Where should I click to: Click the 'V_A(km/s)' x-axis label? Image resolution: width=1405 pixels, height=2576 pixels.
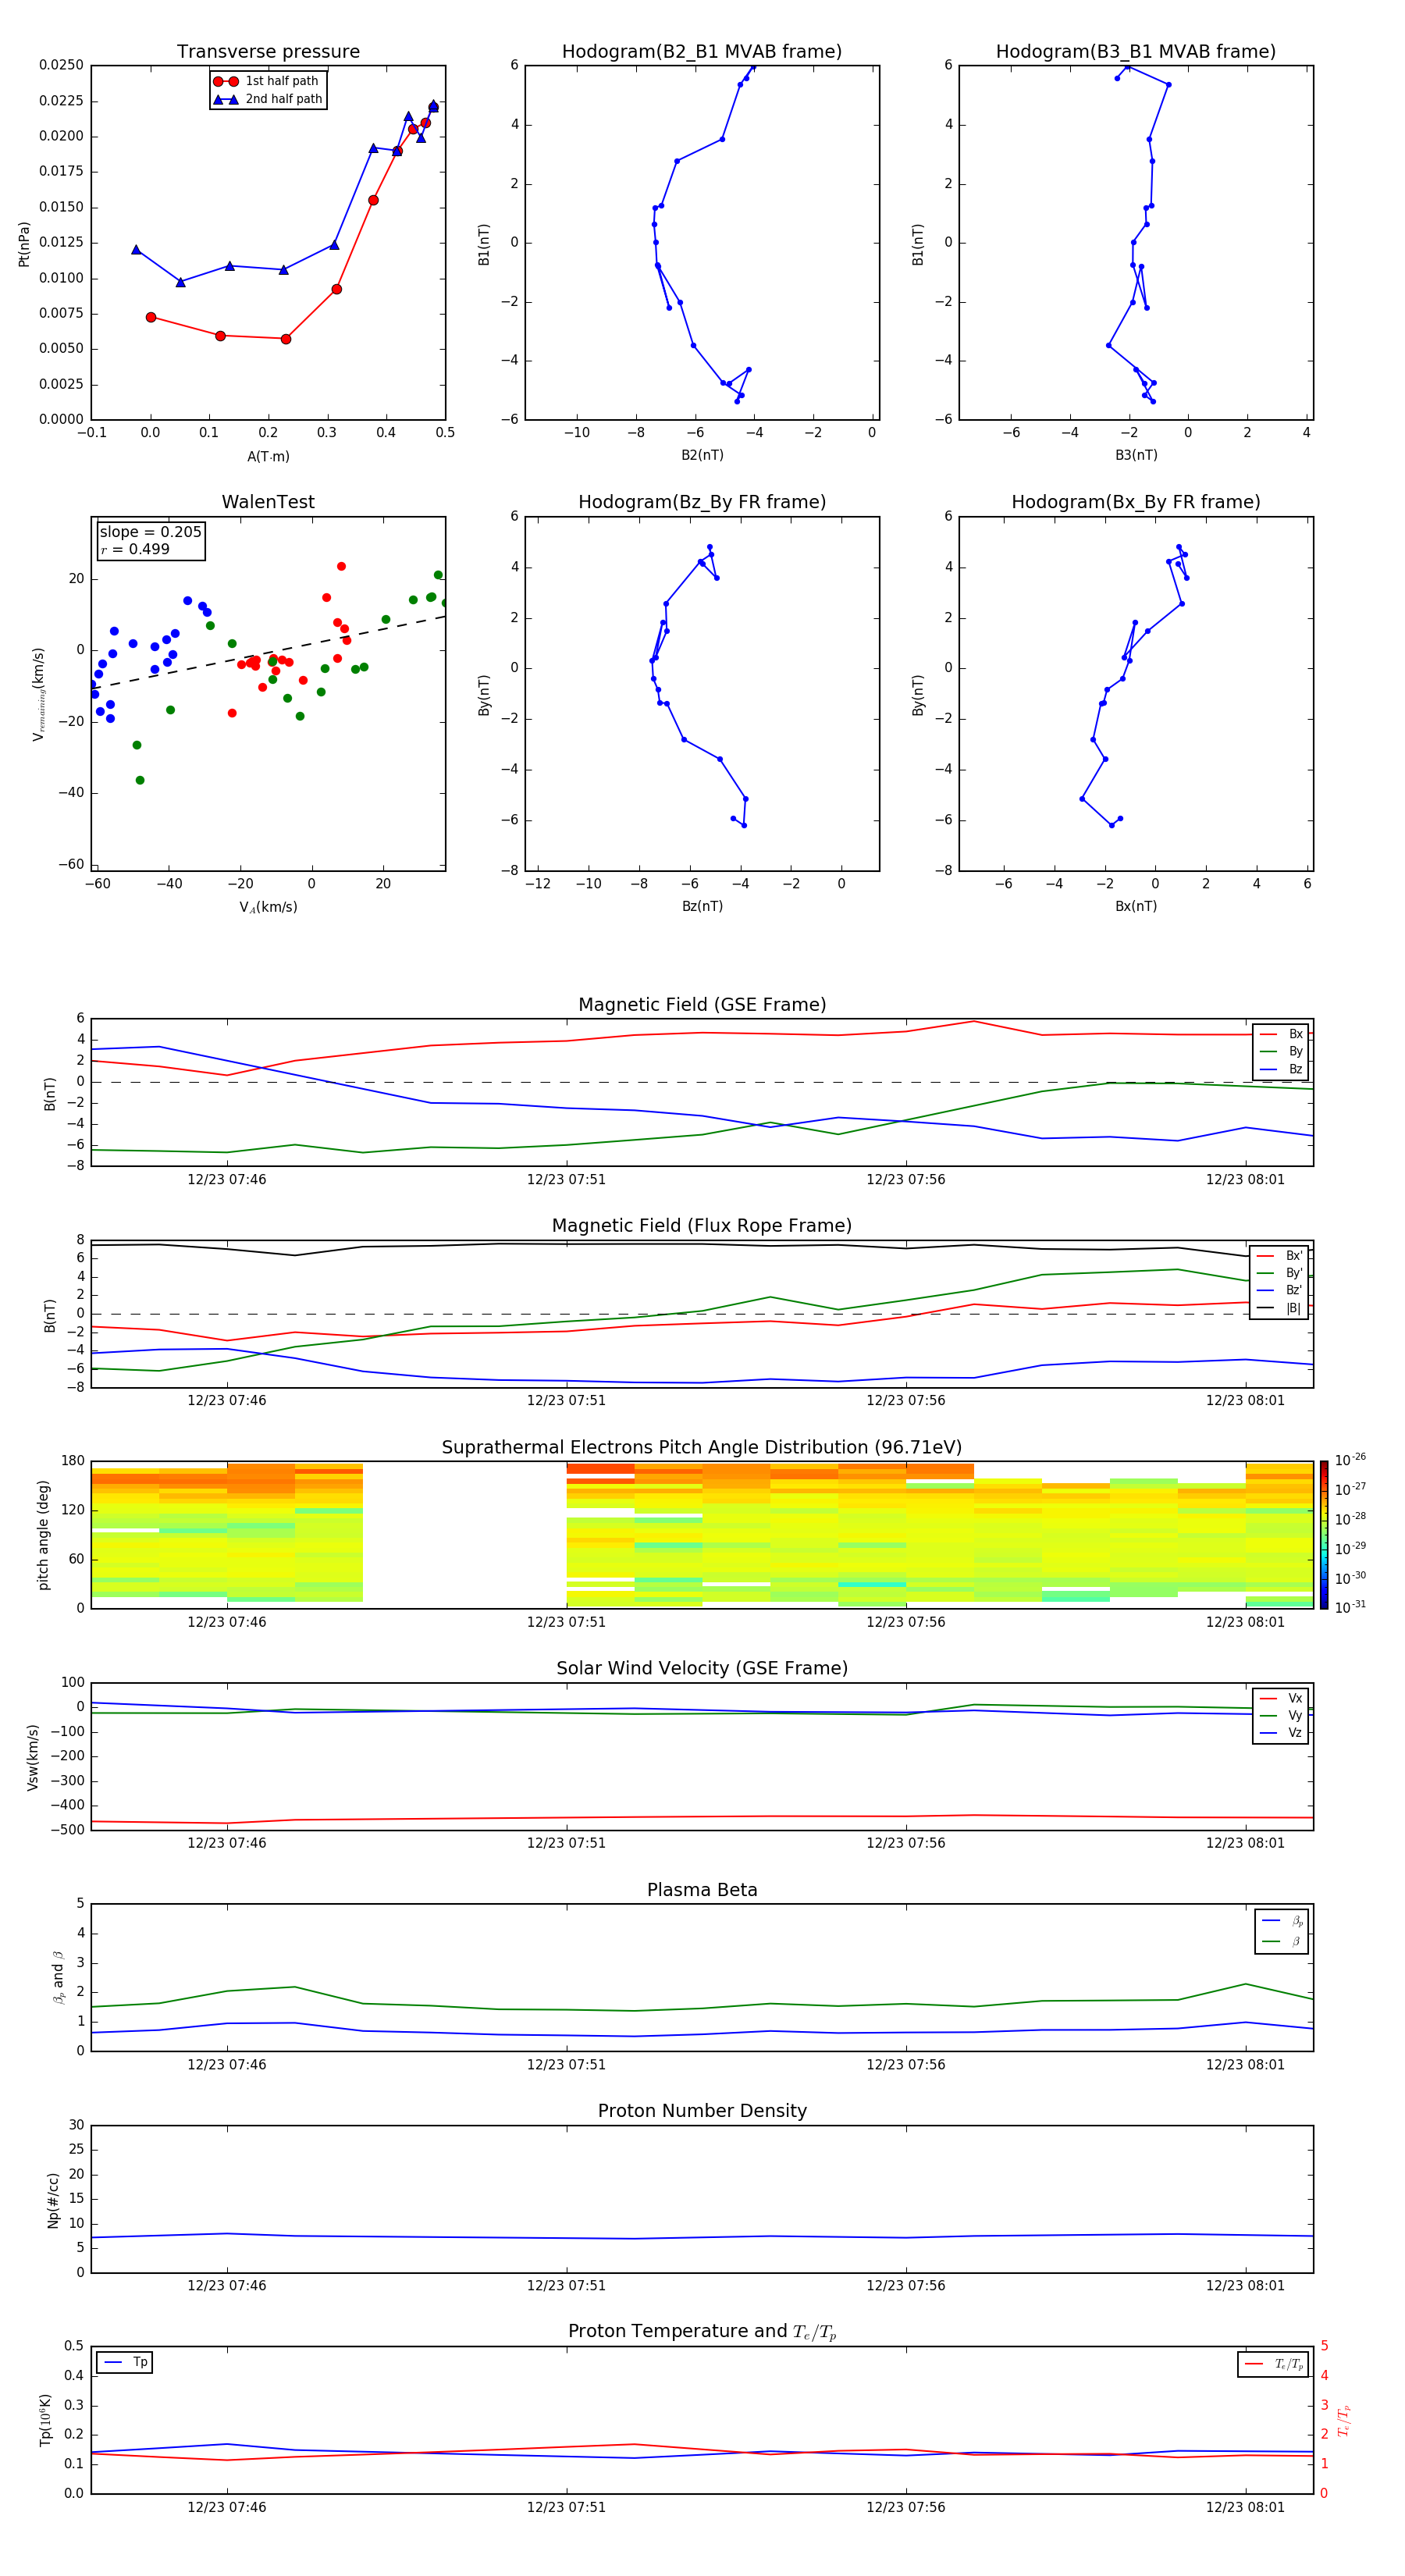pyautogui.click(x=268, y=907)
